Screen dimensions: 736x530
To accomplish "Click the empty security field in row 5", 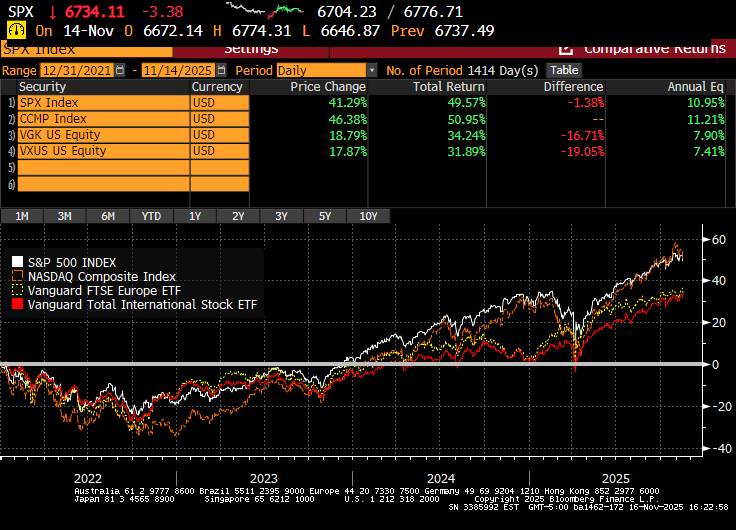I will 103,168.
